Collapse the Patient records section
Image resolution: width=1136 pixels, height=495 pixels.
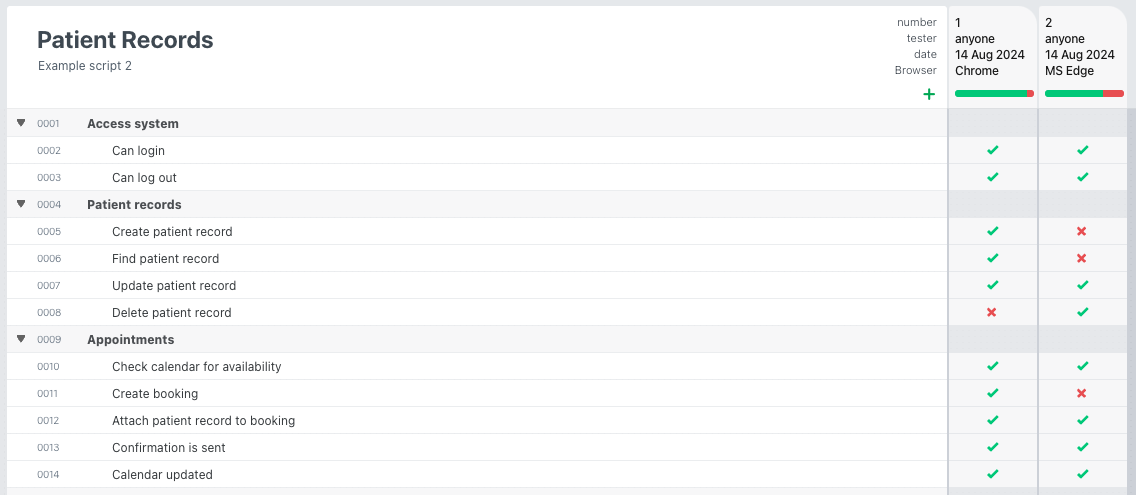point(21,205)
